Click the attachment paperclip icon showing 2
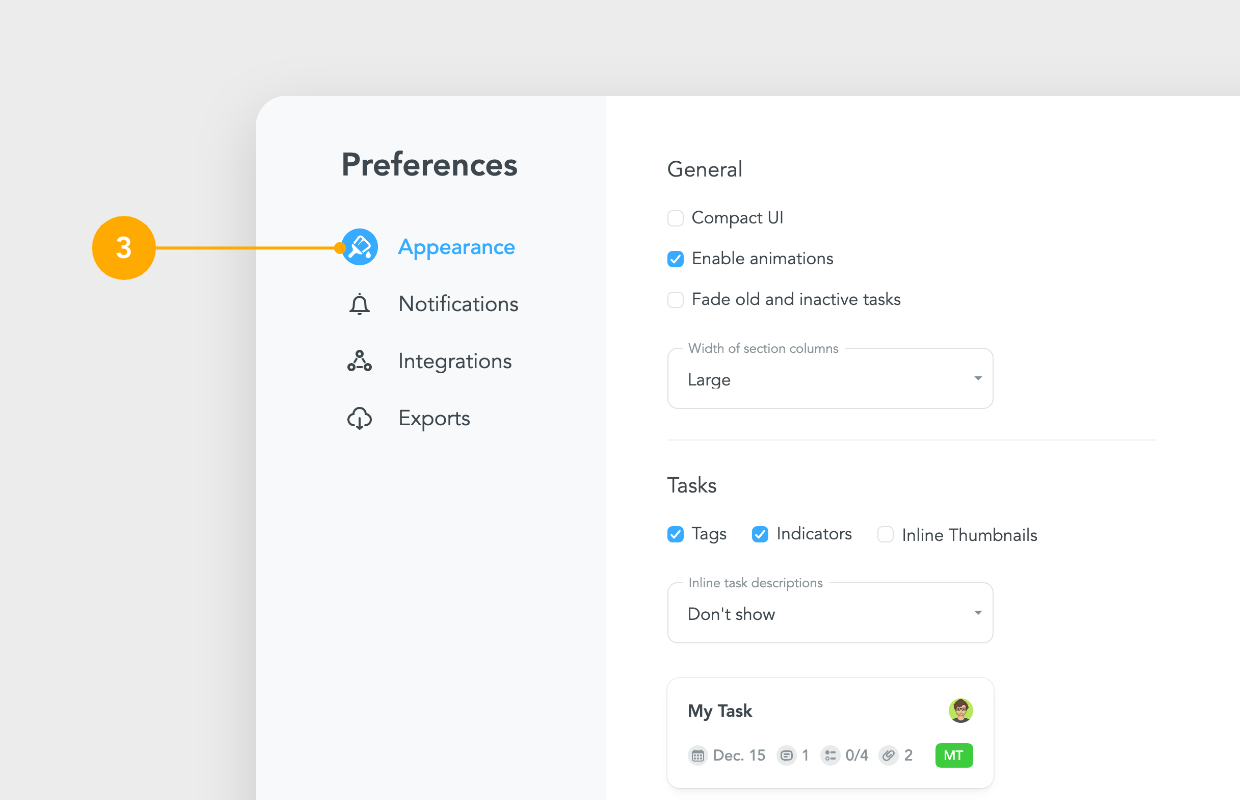 (888, 755)
